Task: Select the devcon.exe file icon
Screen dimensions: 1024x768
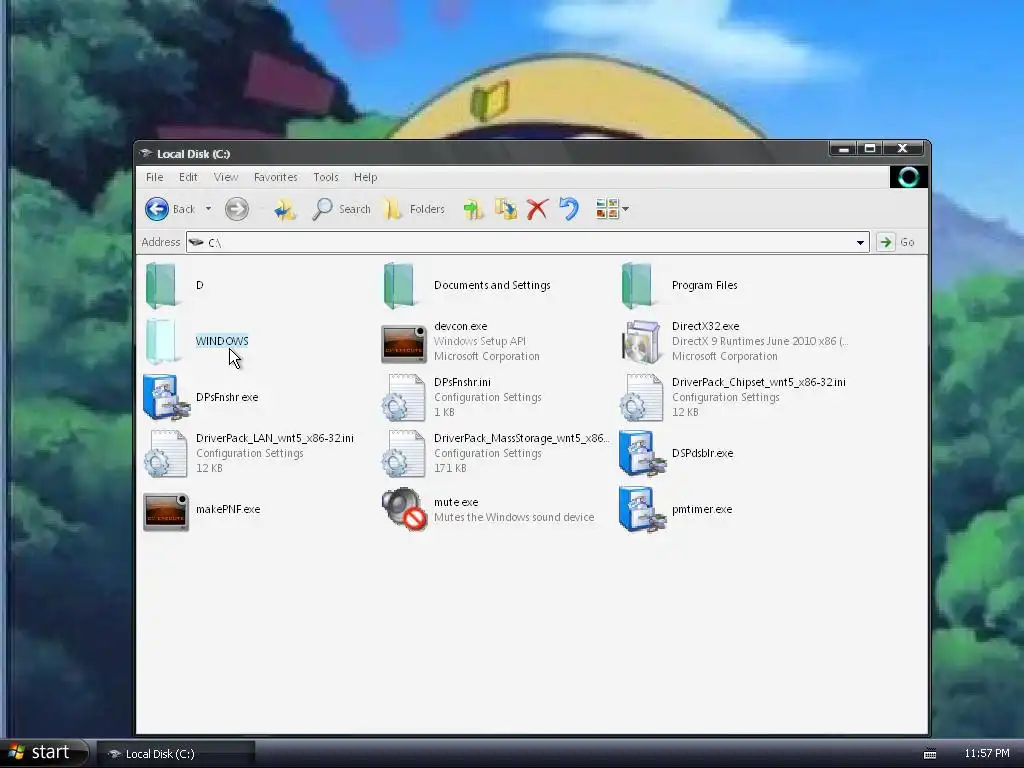Action: [404, 344]
